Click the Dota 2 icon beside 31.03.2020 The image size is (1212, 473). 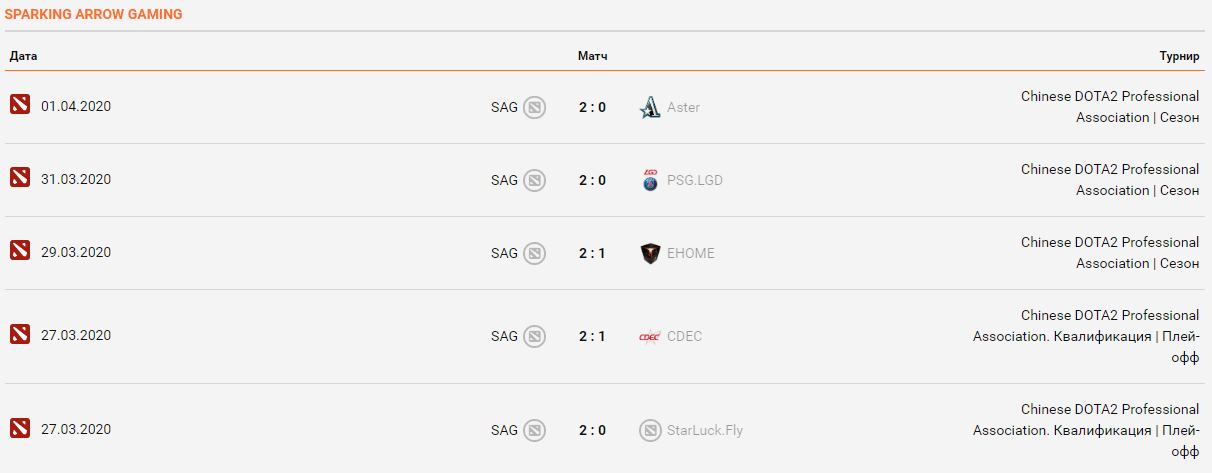tap(20, 178)
